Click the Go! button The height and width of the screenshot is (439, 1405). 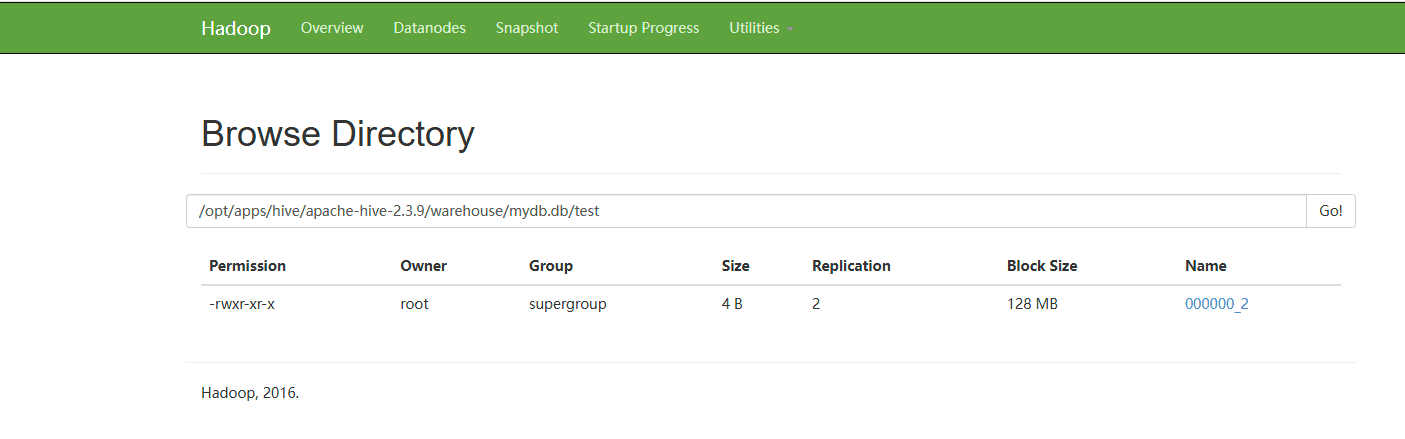pyautogui.click(x=1331, y=211)
